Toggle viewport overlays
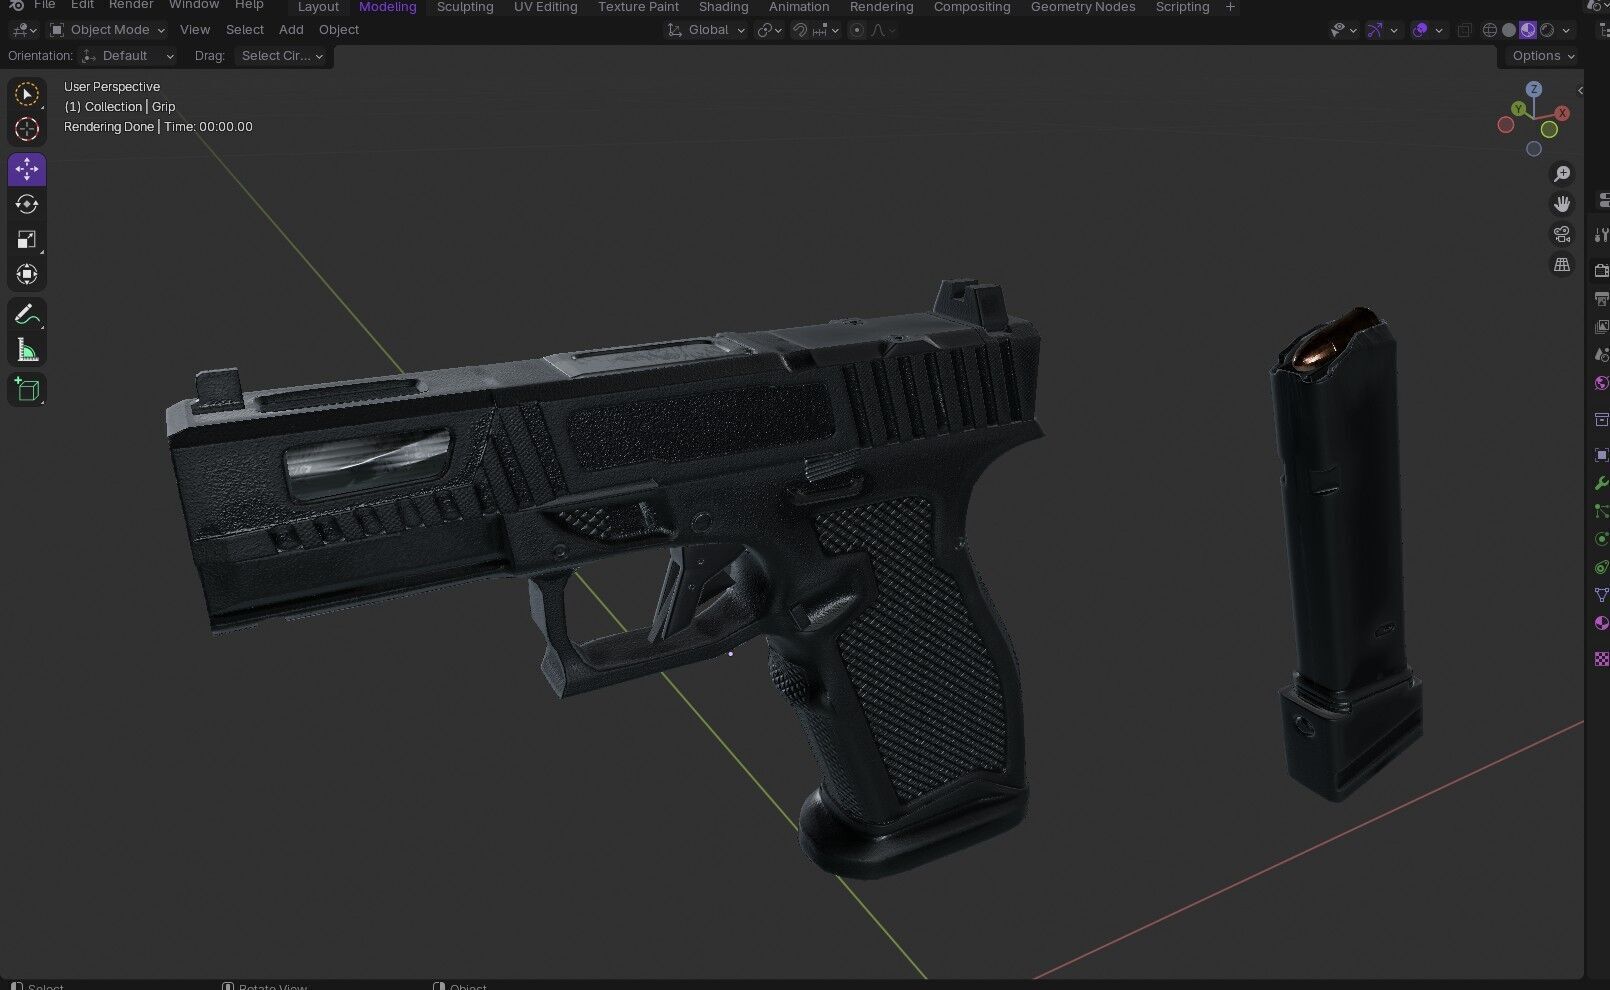Viewport: 1610px width, 990px height. point(1420,30)
